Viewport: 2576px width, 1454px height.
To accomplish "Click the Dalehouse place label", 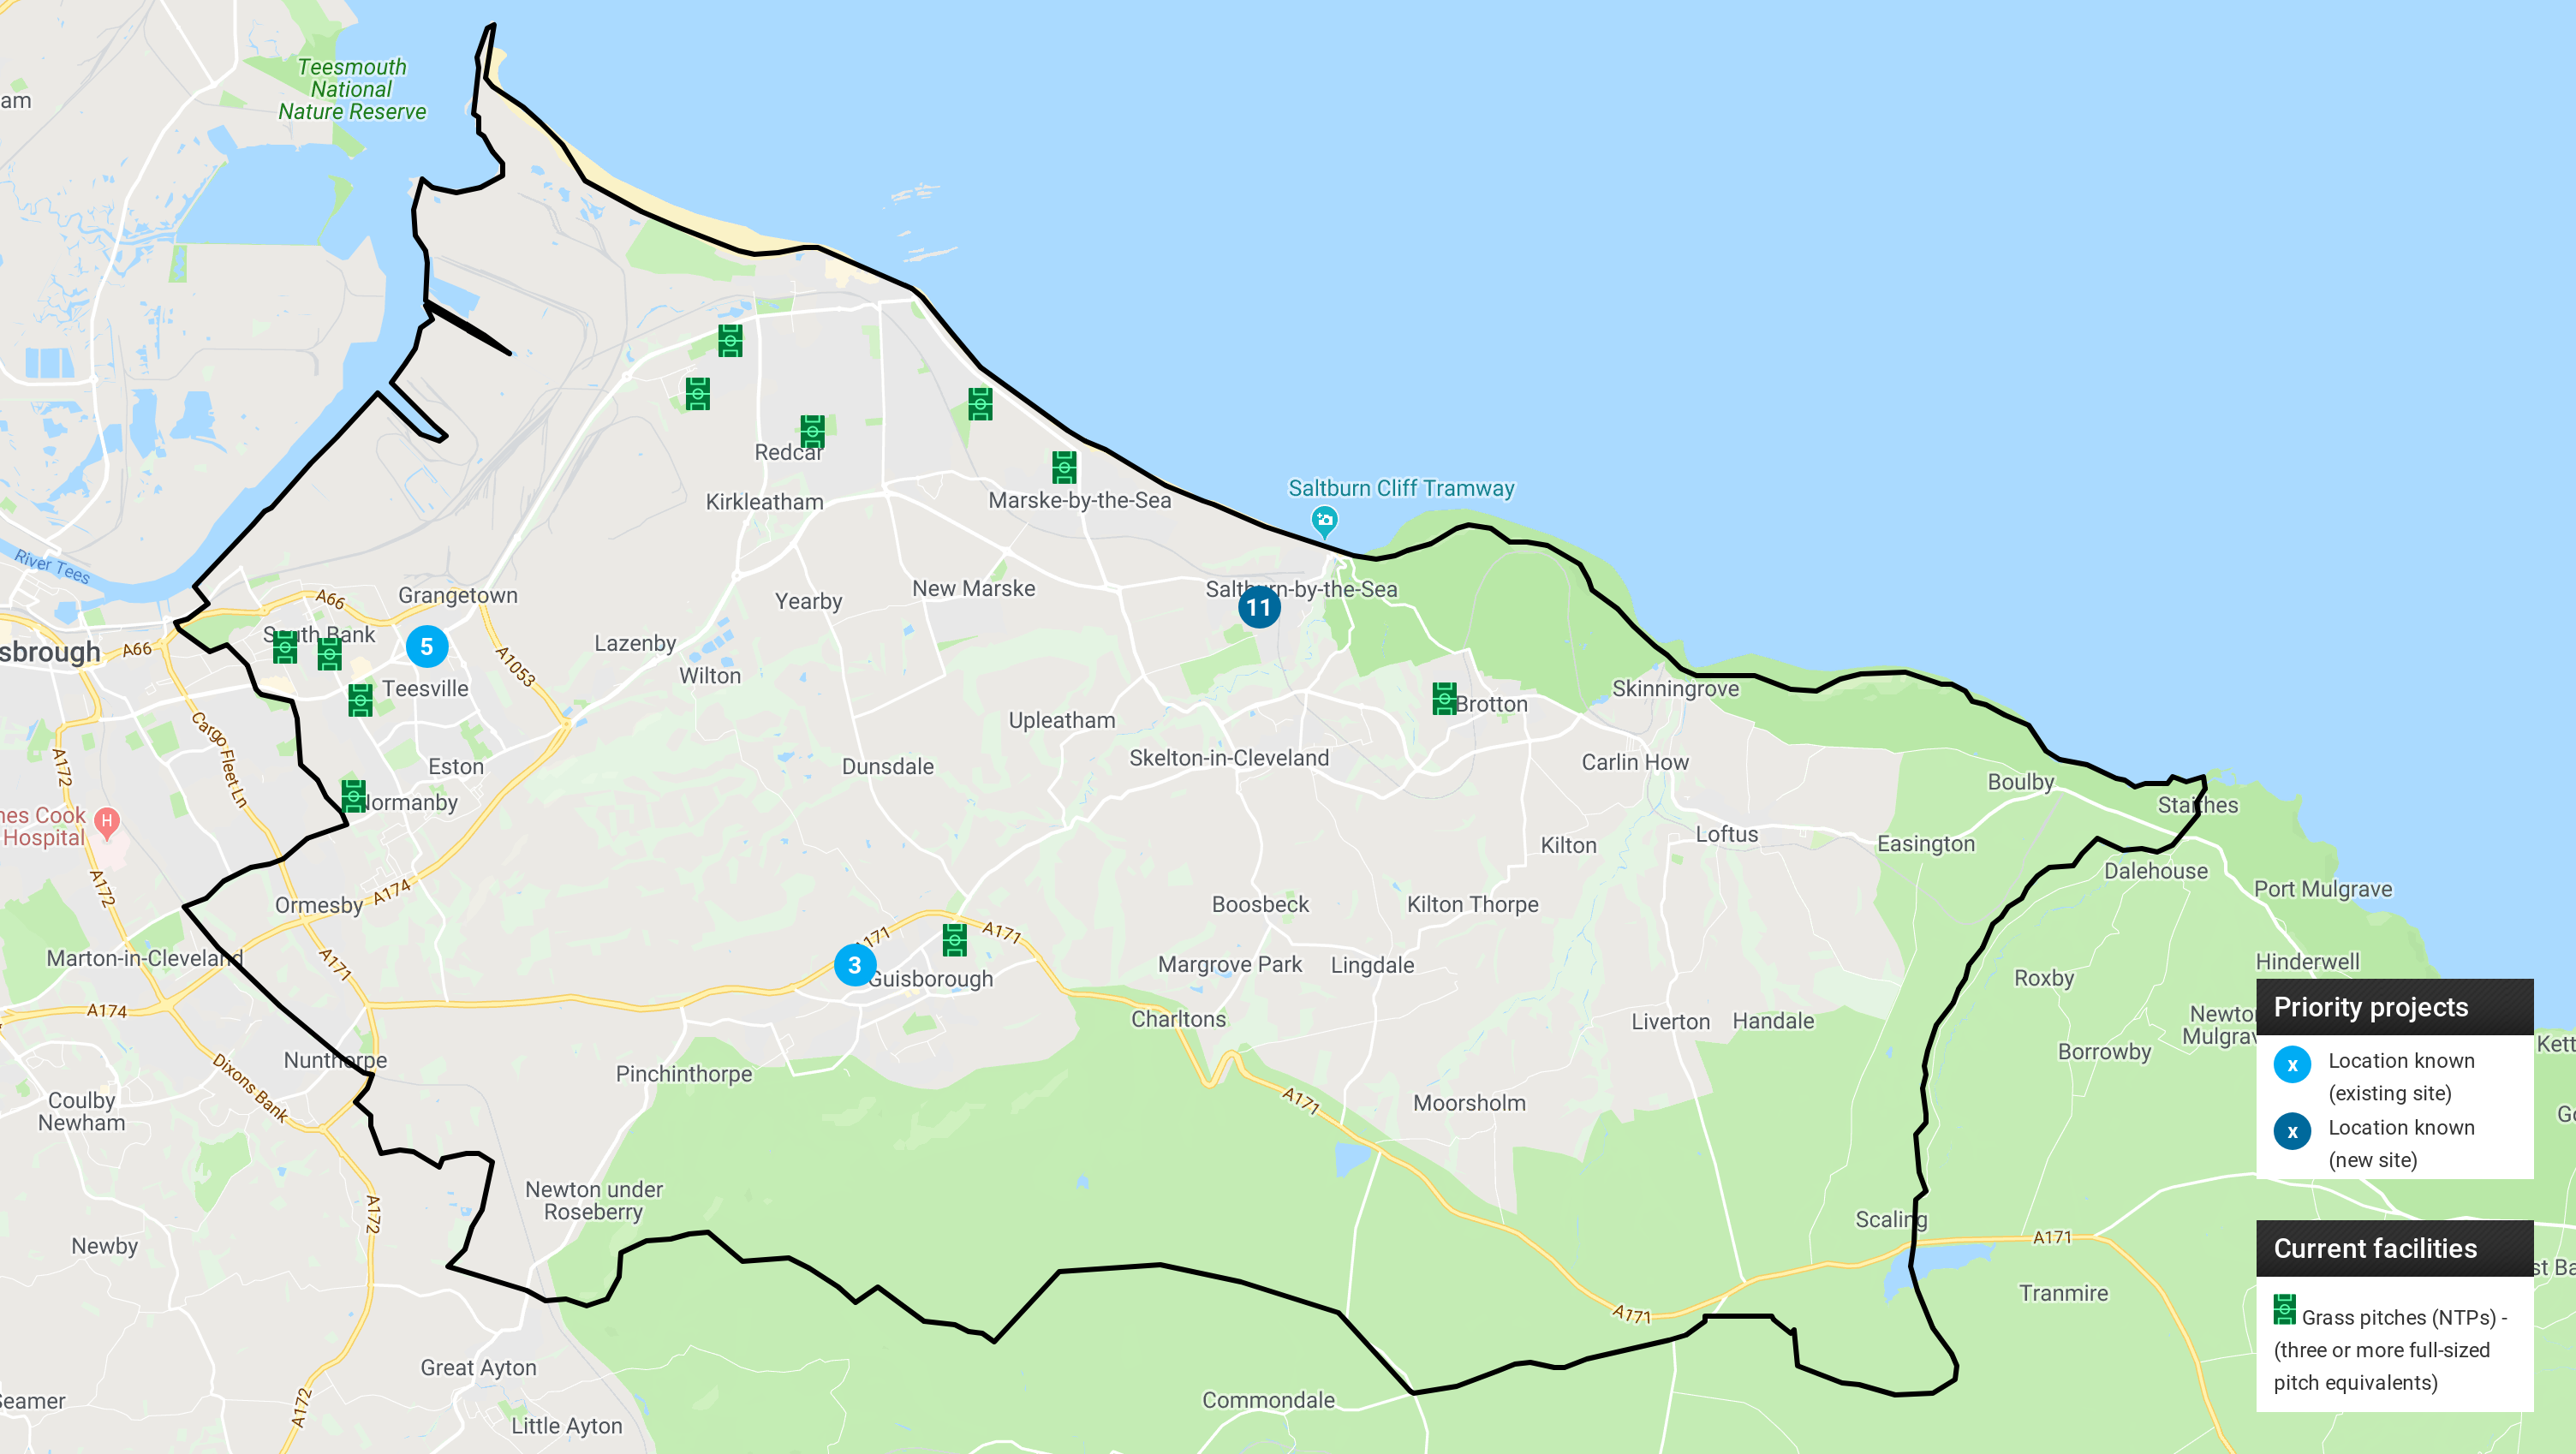I will (x=2156, y=871).
